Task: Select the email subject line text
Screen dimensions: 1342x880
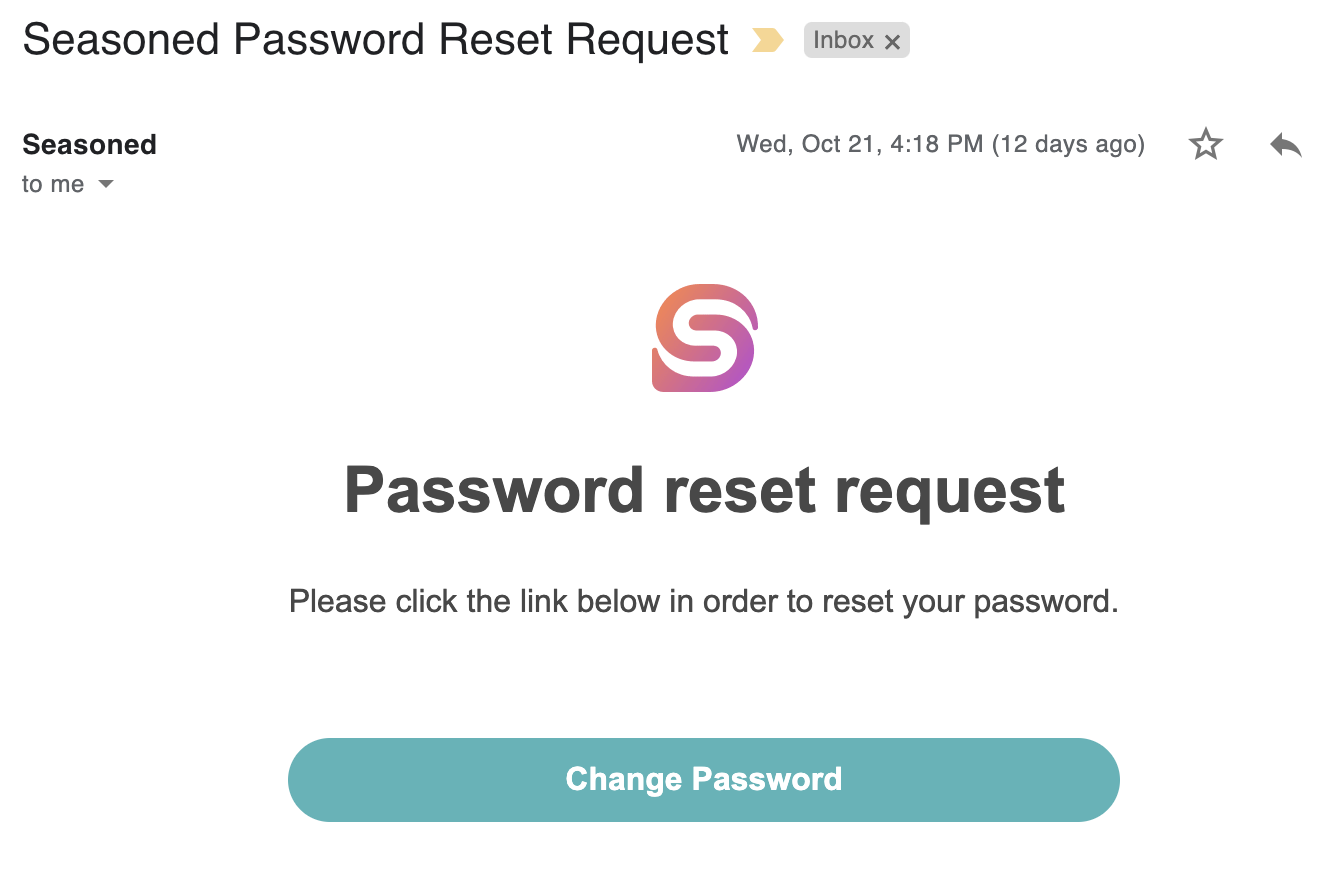Action: 376,40
